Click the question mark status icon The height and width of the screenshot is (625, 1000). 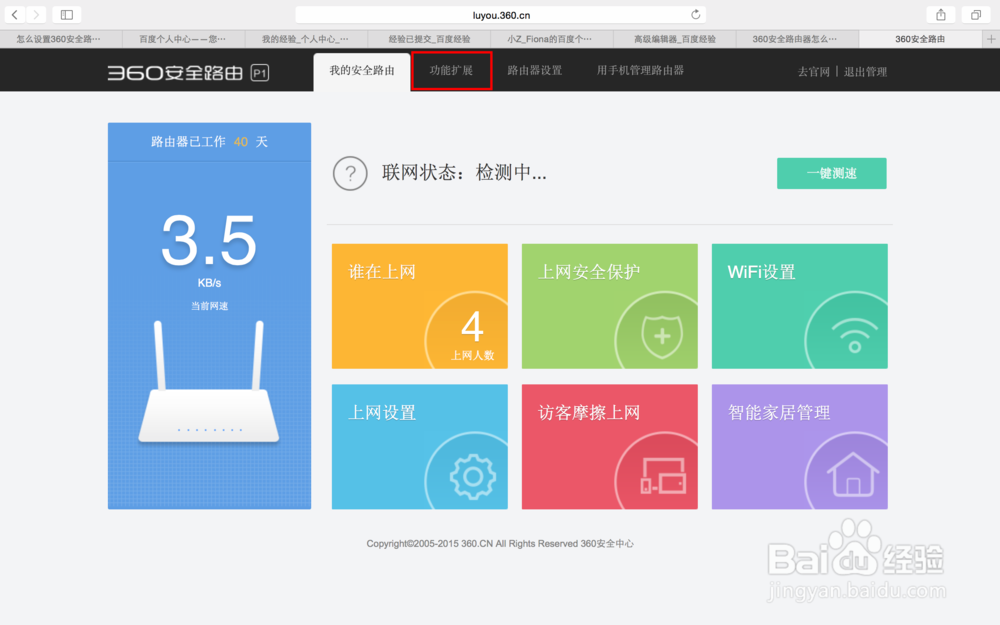[x=350, y=173]
